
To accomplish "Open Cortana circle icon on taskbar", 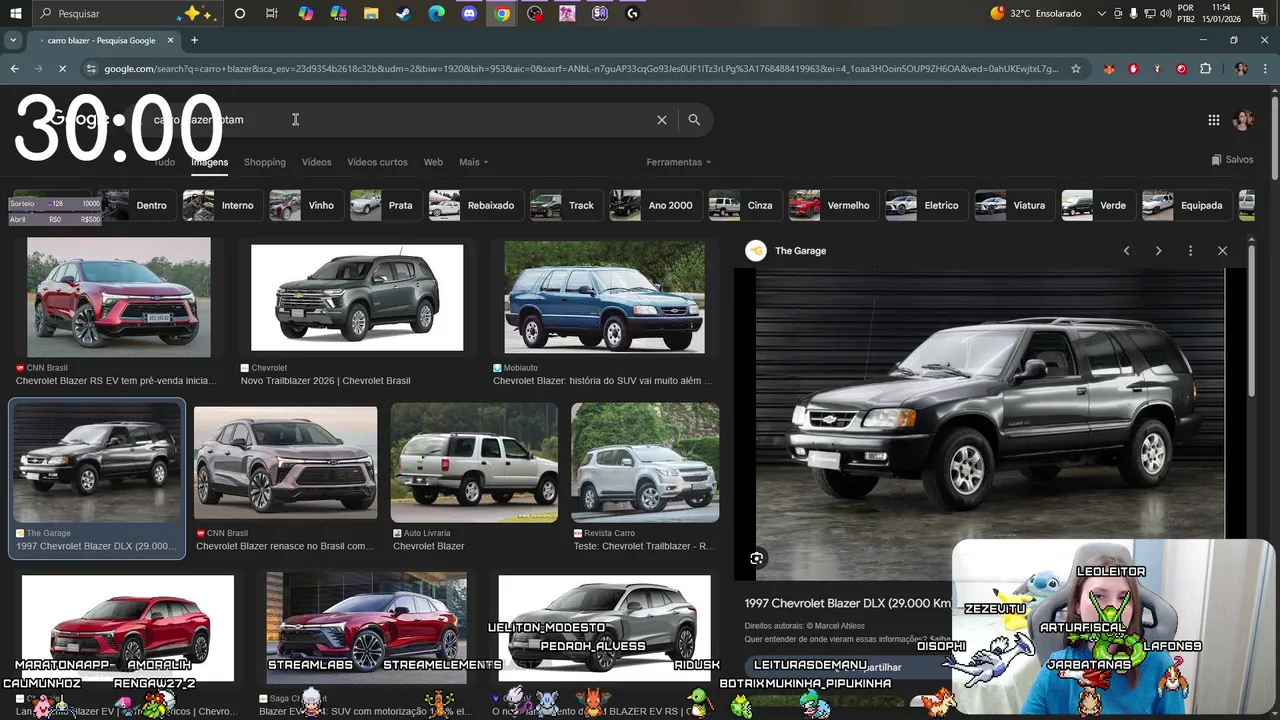I will point(239,13).
